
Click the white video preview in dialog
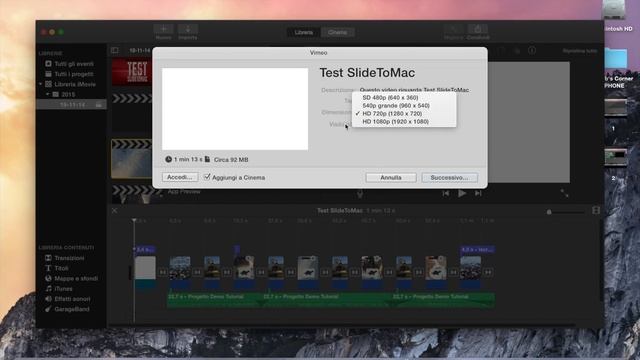point(235,109)
